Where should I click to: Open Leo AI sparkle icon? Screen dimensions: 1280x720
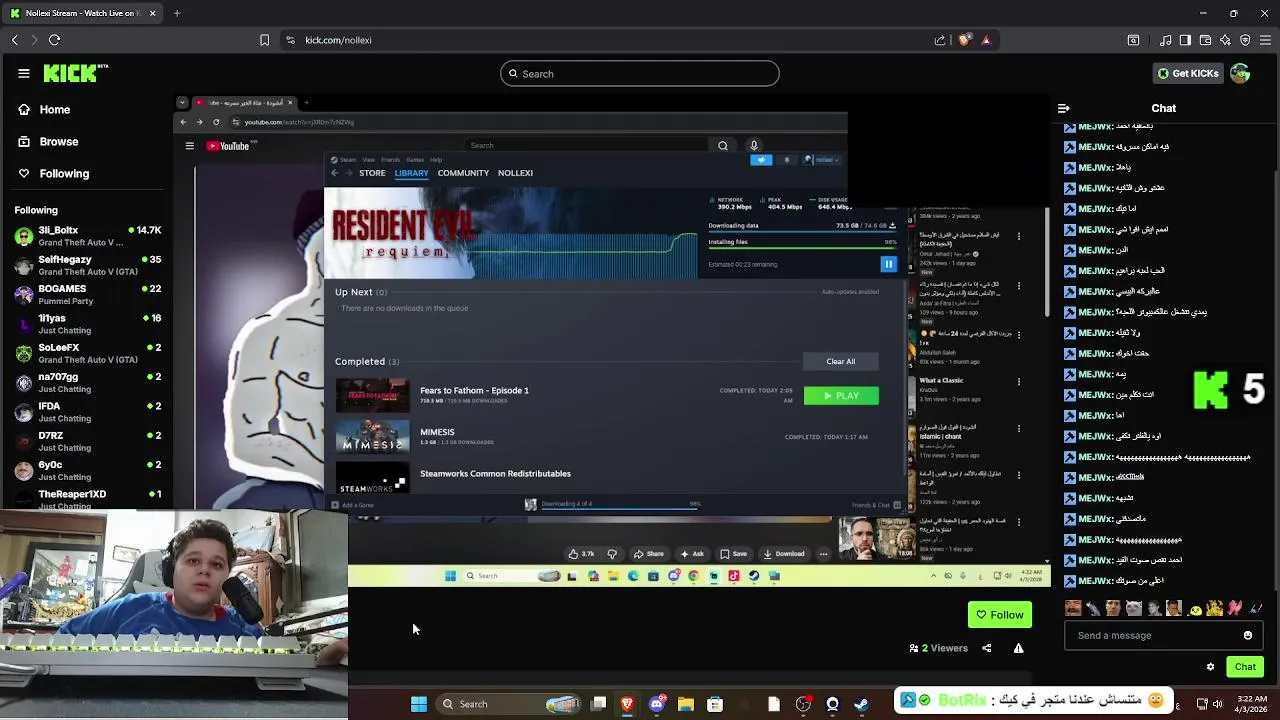coord(1225,40)
